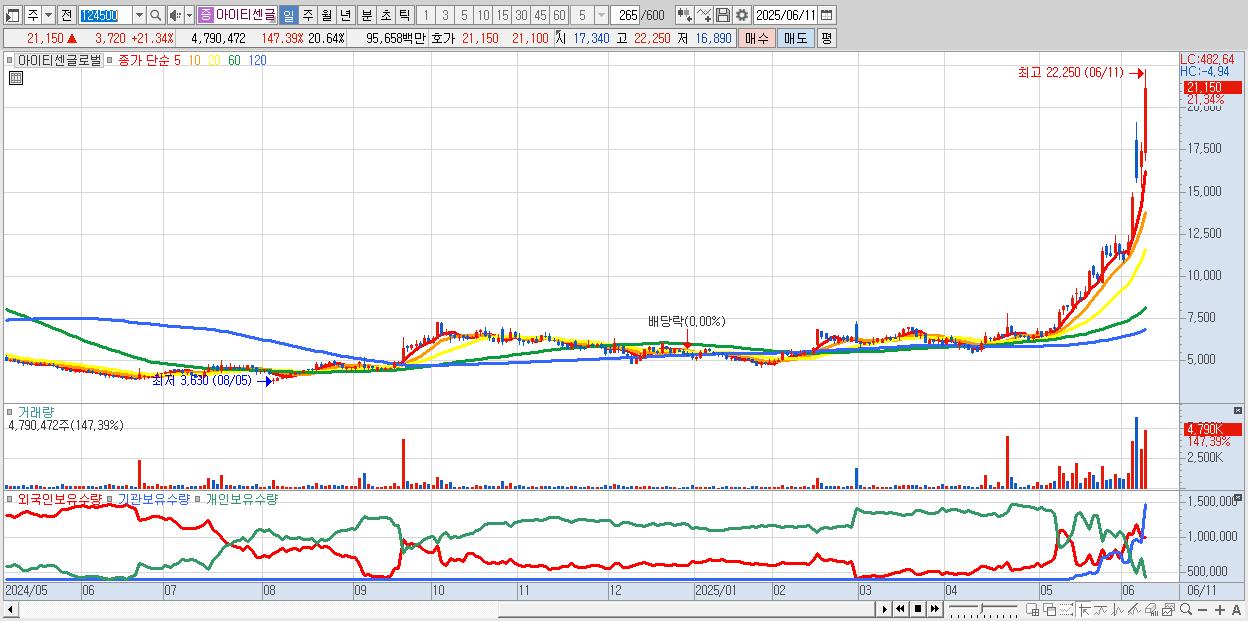Click the 배당락(0.00%) marker on chart
The image size is (1248, 621).
(686, 321)
